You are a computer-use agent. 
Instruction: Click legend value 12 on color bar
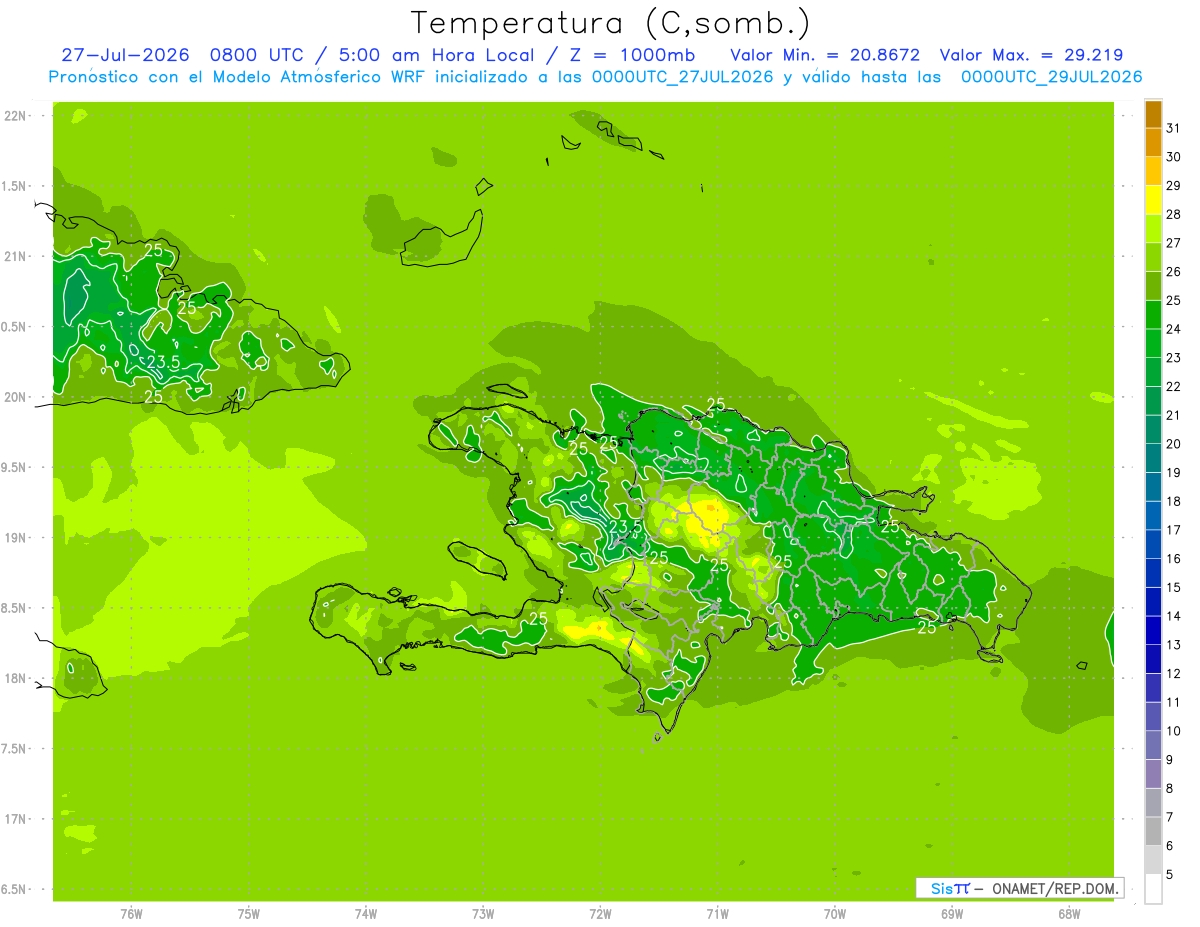(1173, 673)
